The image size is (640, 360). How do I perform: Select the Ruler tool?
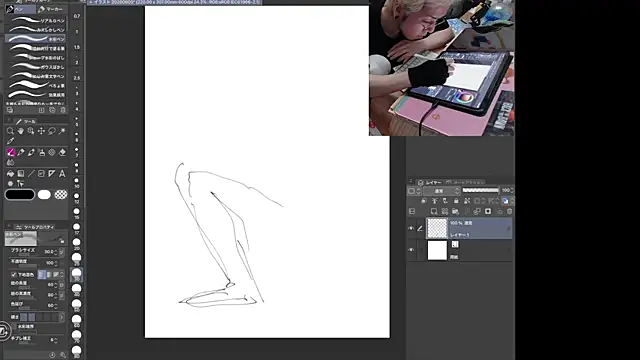click(52, 173)
